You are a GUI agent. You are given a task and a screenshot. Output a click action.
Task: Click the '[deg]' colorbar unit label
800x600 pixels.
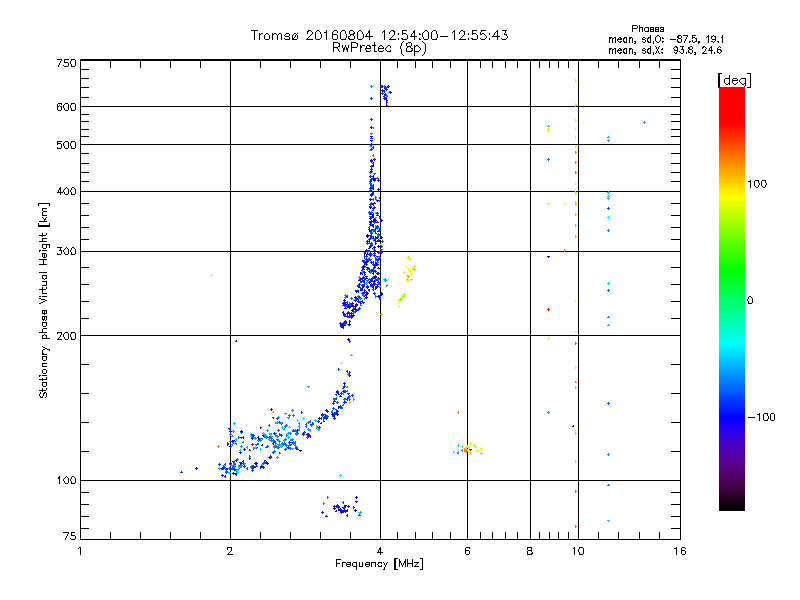(x=734, y=80)
